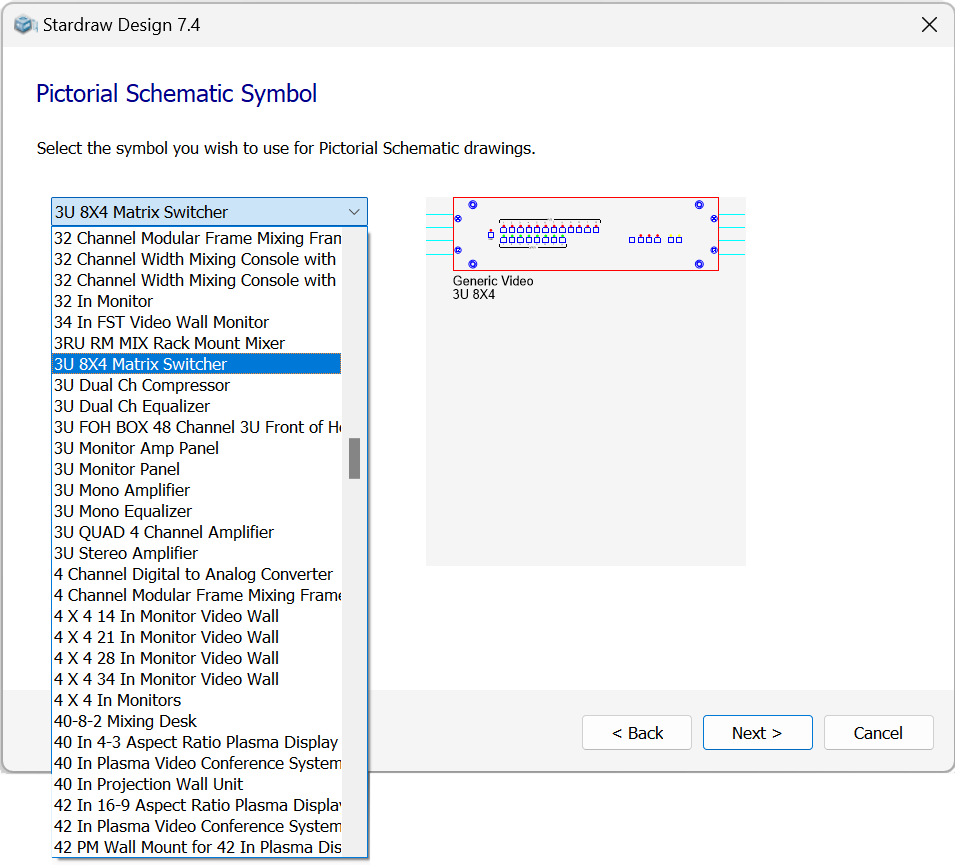Select 42 In 16-9 Aspect Ratio Plasma Display
The height and width of the screenshot is (865, 955).
(197, 806)
